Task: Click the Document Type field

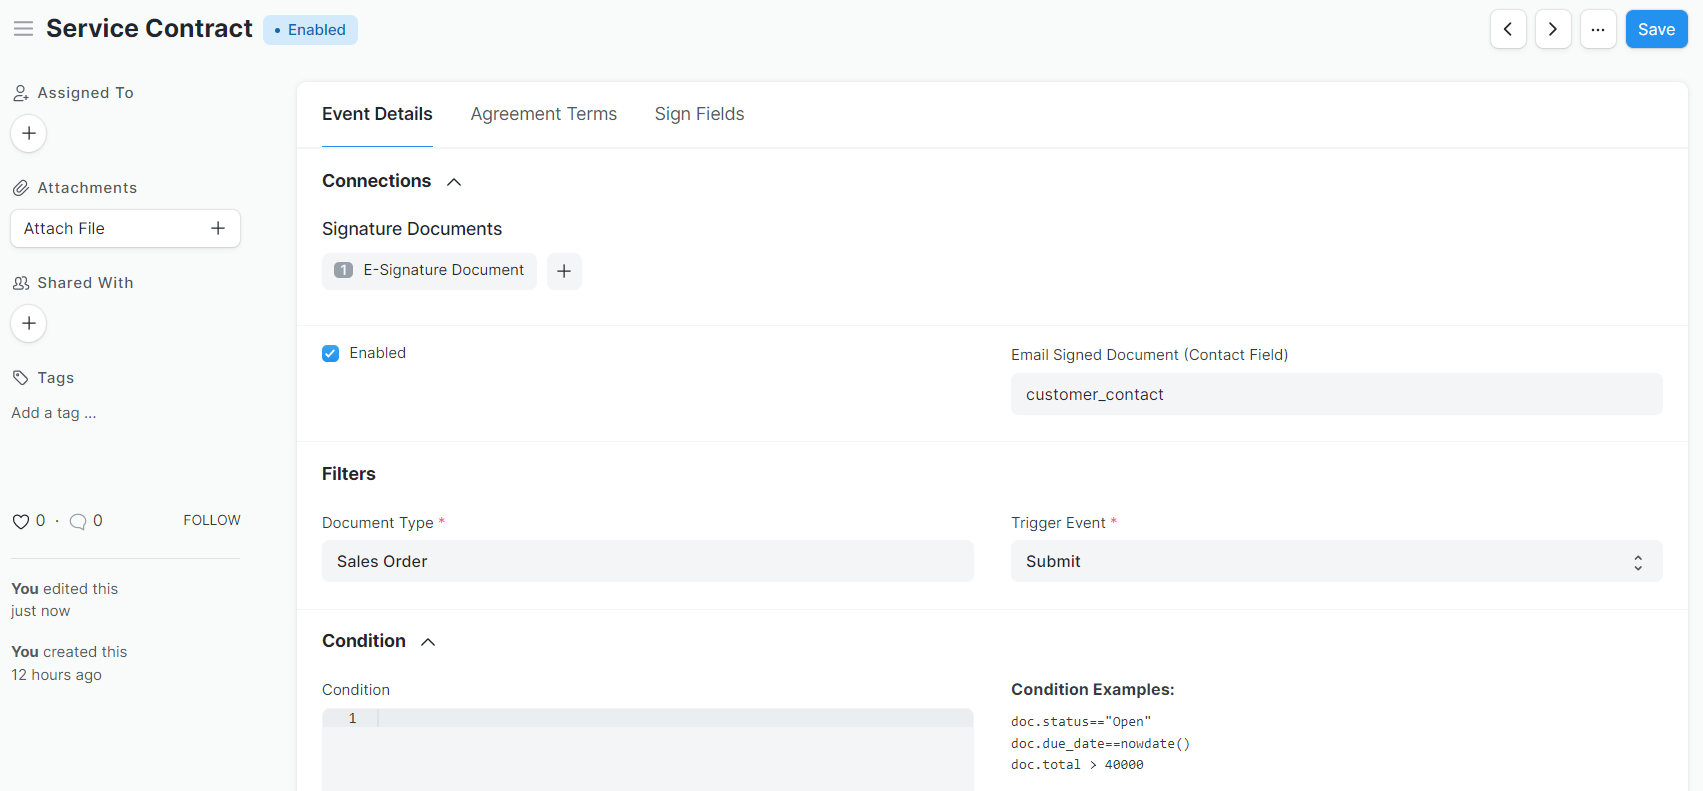Action: (647, 561)
